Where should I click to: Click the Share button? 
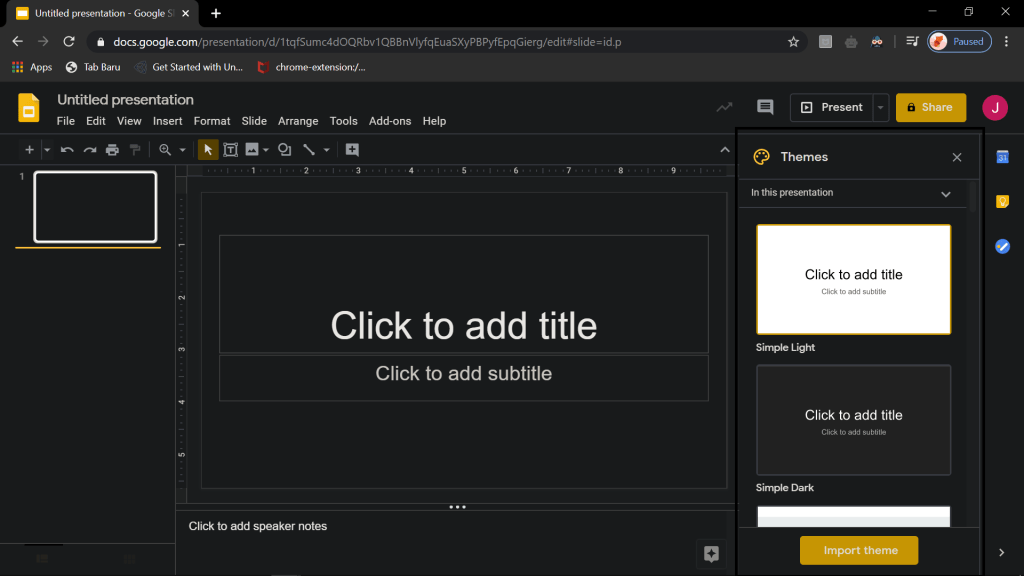930,107
